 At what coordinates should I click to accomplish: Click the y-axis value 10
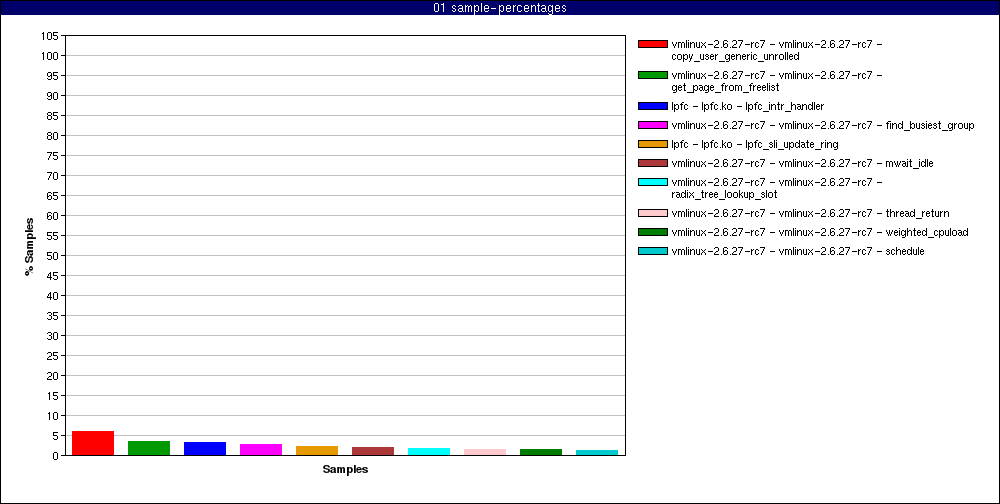click(54, 416)
